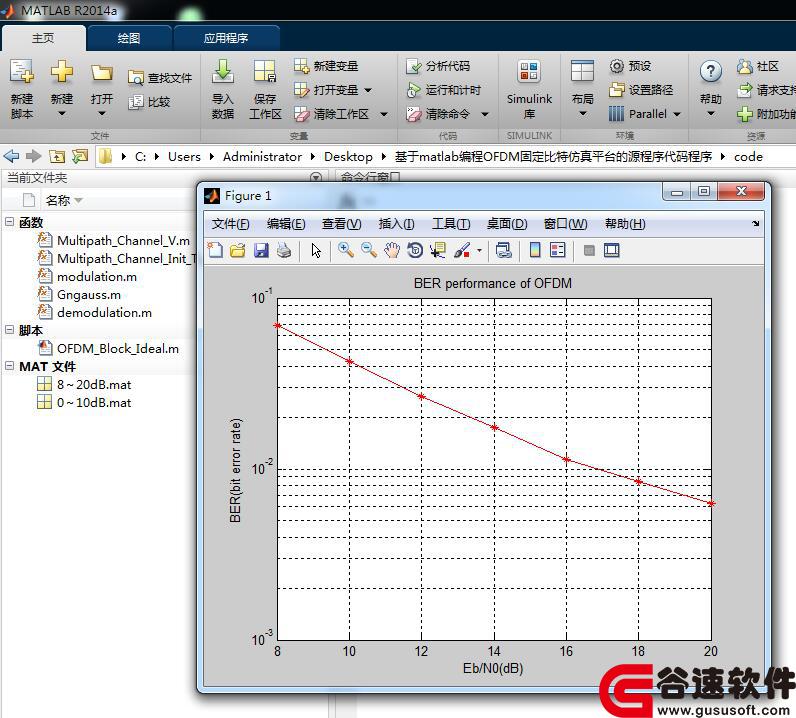Open the Layout (布局) dropdown arrow
Image resolution: width=796 pixels, height=718 pixels.
click(x=582, y=114)
